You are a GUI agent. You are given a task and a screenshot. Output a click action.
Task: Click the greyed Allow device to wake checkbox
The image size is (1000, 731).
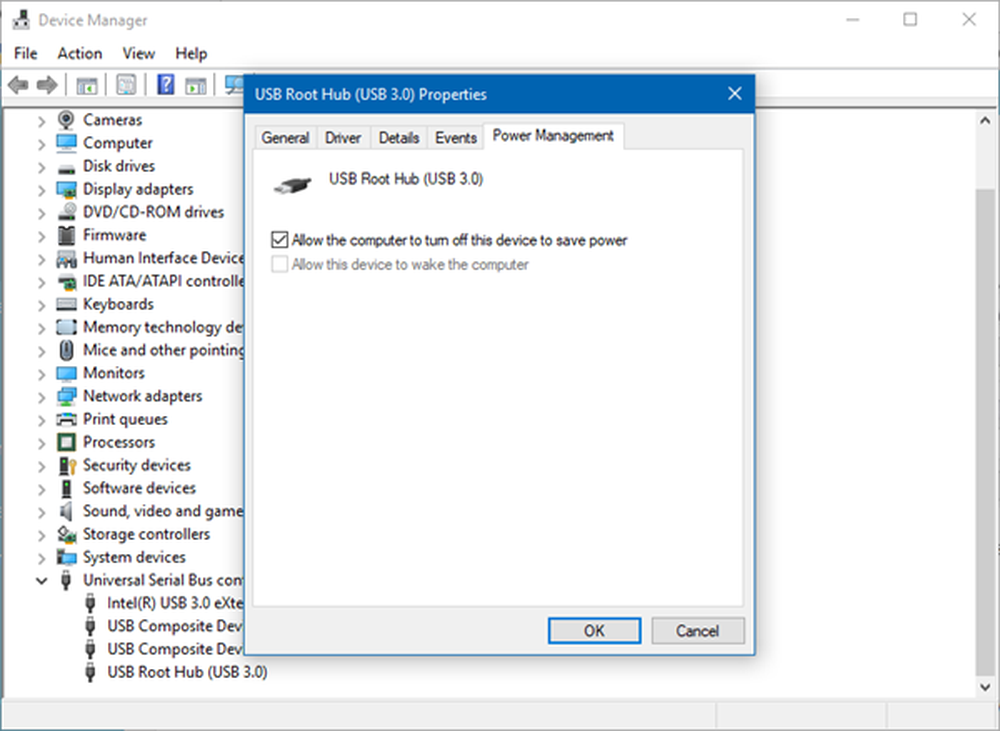point(280,265)
